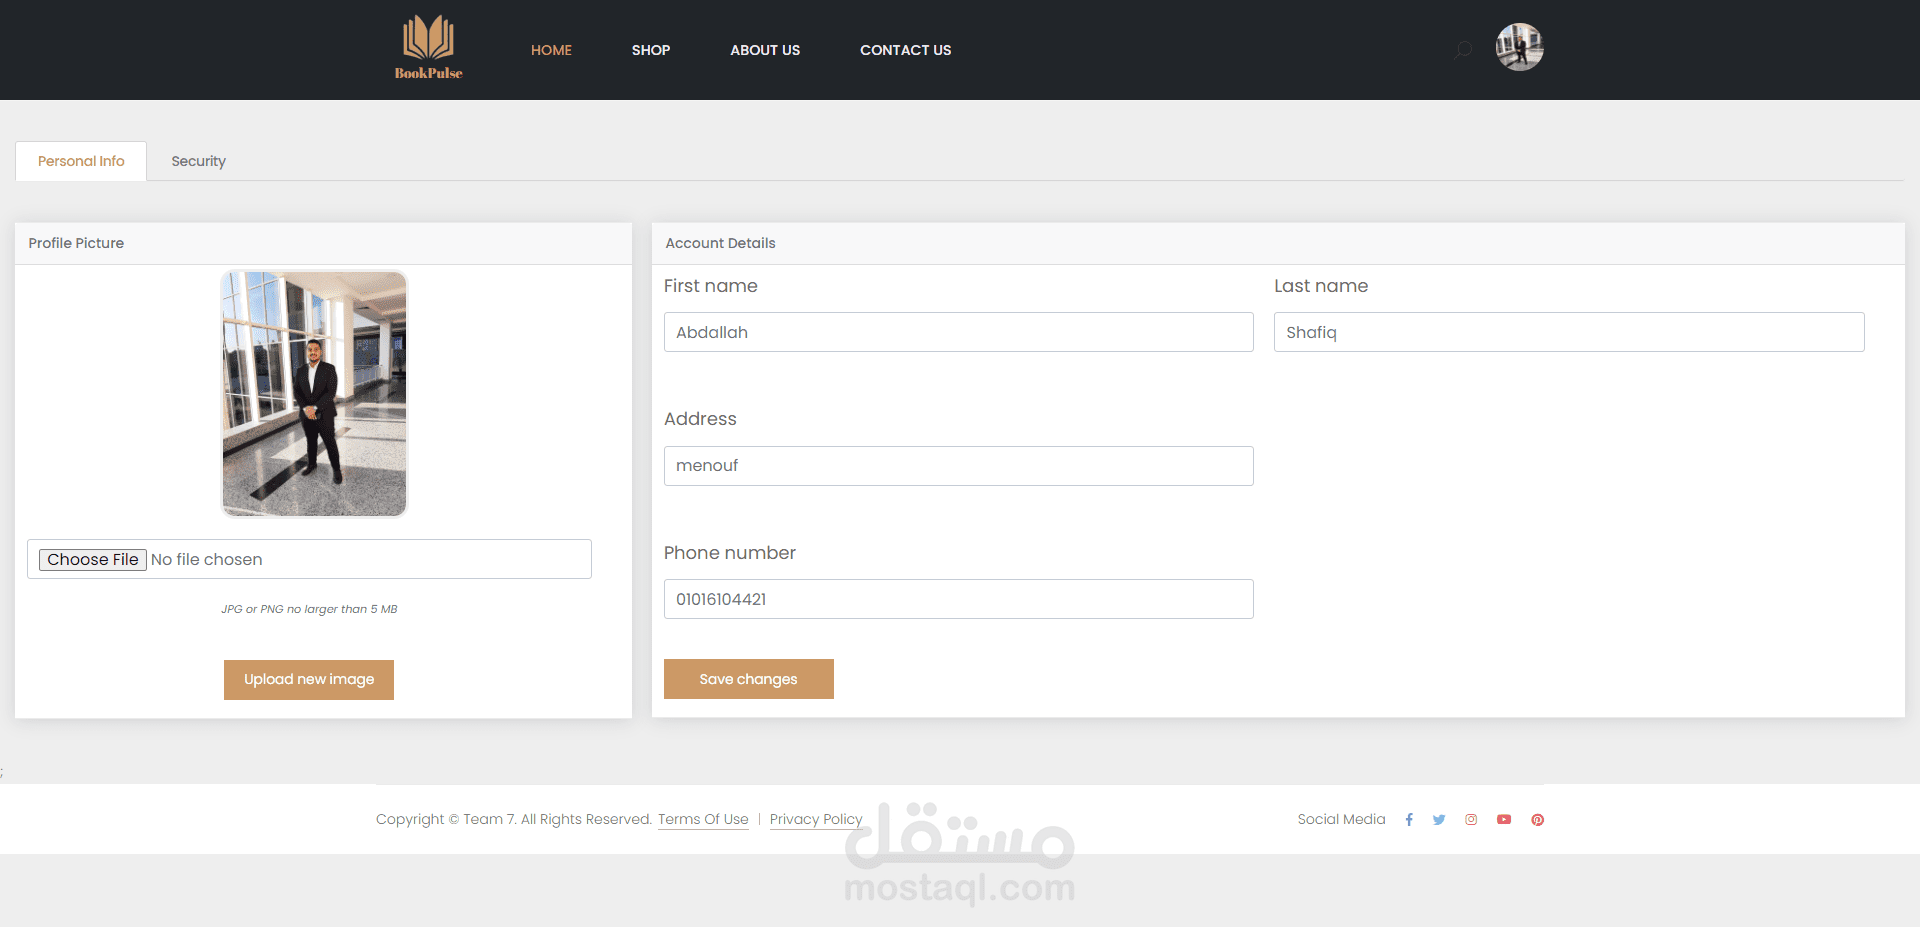This screenshot has width=1920, height=927.
Task: Open Privacy Policy link
Action: pyautogui.click(x=816, y=819)
